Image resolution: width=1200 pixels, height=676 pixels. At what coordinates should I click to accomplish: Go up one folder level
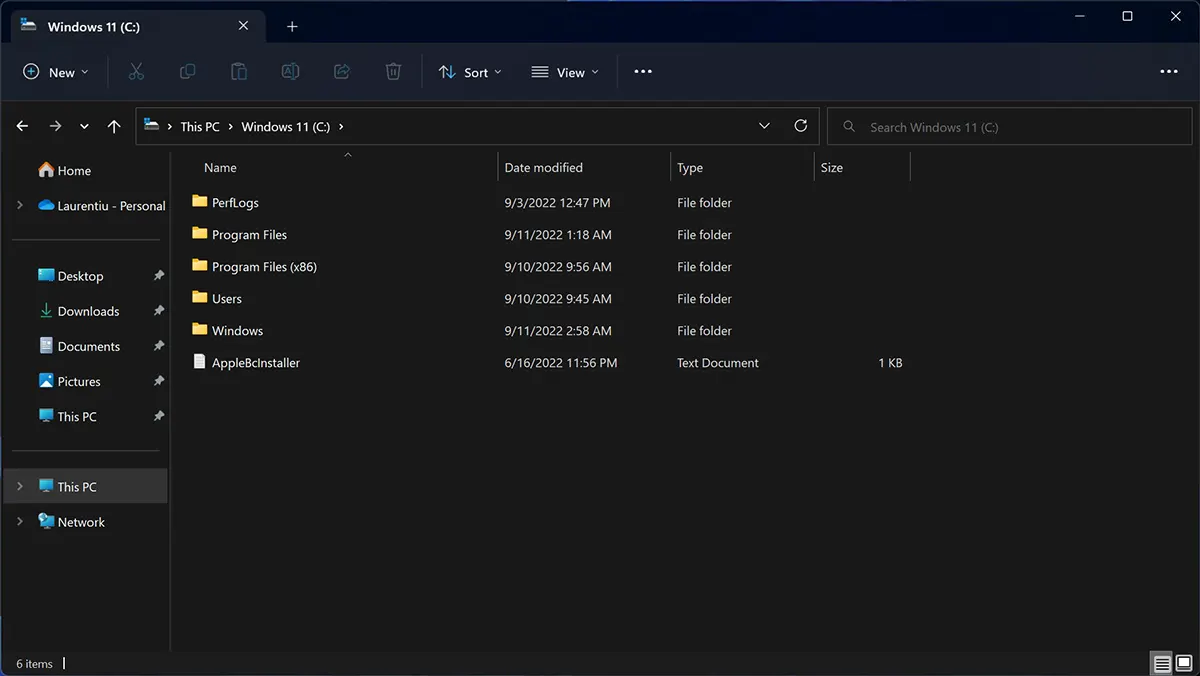114,127
